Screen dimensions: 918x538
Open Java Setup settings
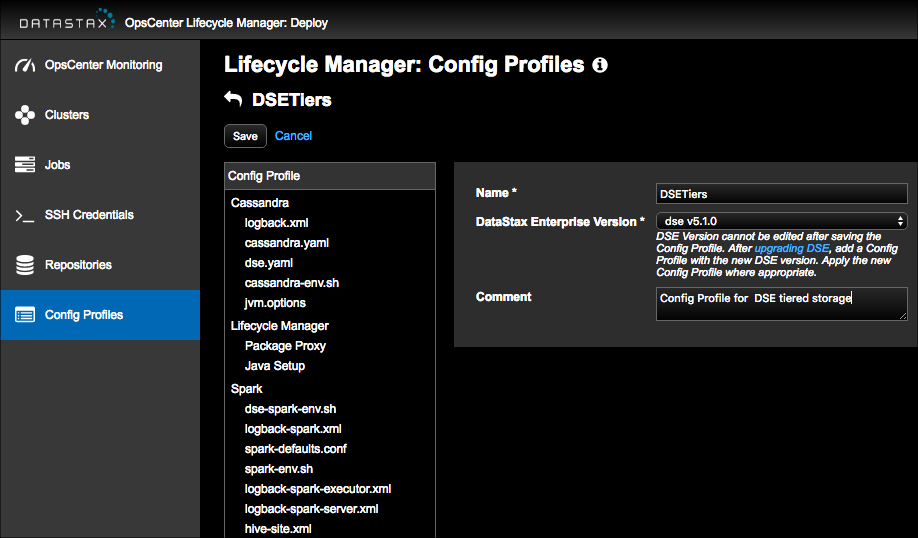(x=275, y=366)
